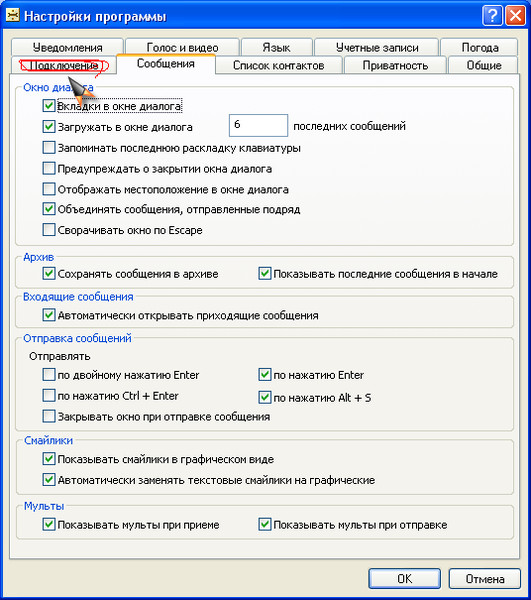Open the Подключение tab
Viewport: 531px width, 600px height.
[64, 65]
